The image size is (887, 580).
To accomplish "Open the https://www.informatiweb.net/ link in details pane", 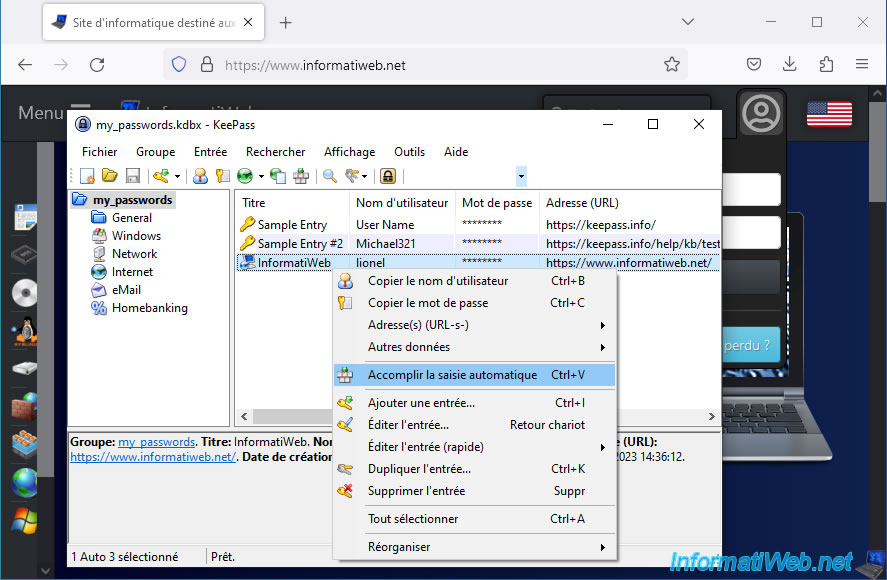I will [x=153, y=457].
